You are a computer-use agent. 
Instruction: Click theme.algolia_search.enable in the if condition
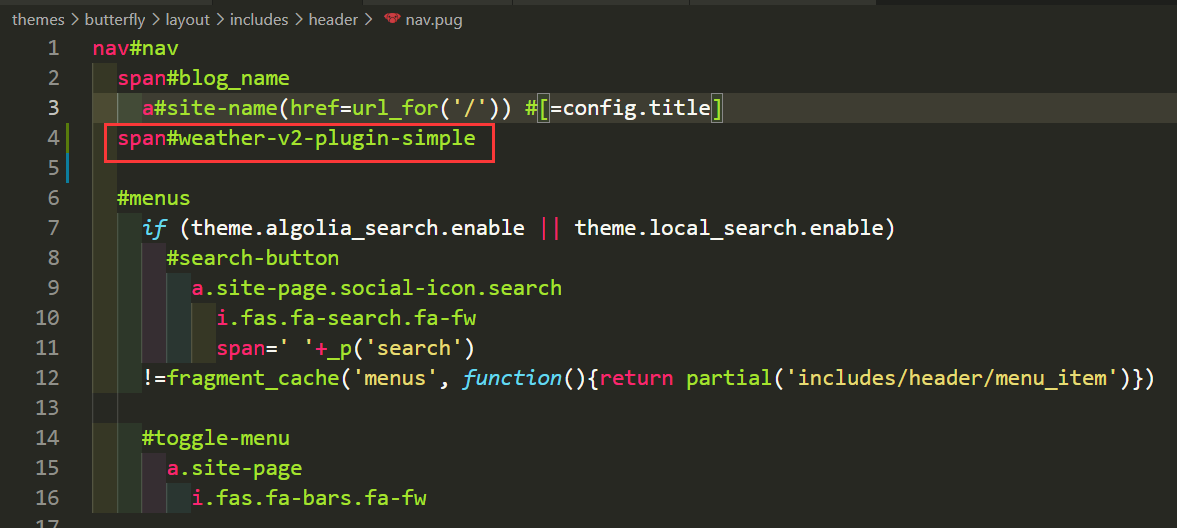[358, 228]
